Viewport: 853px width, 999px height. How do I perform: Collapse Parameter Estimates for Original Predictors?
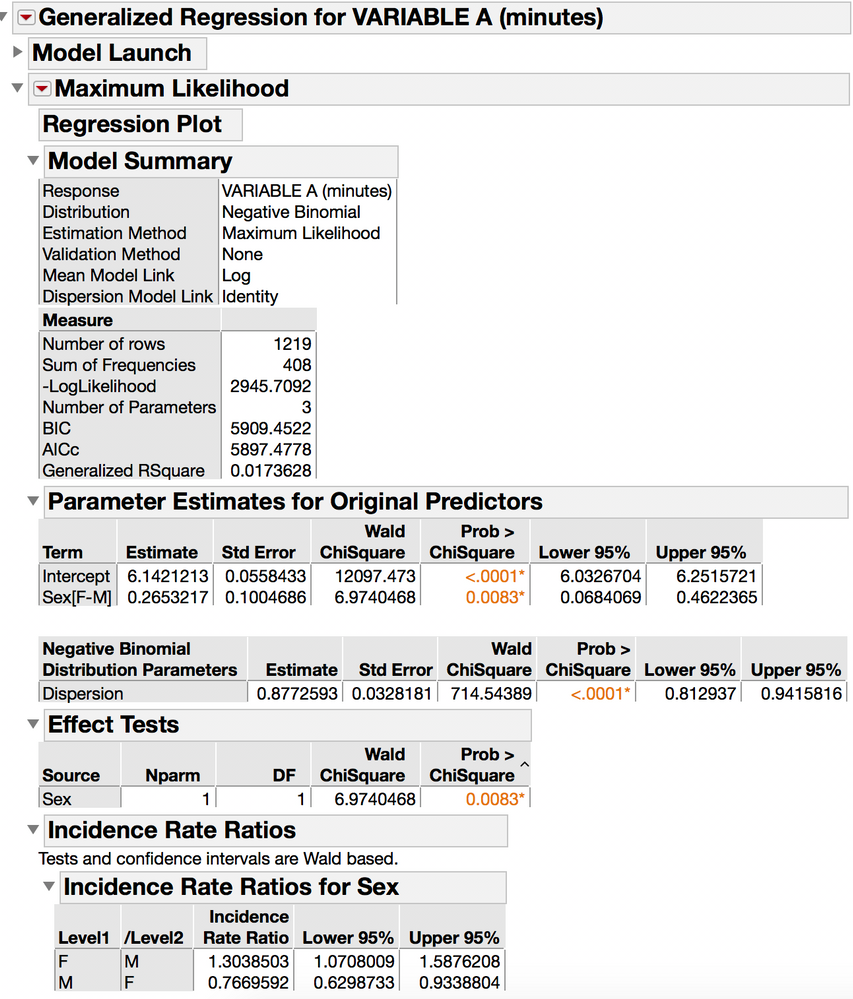click(33, 501)
